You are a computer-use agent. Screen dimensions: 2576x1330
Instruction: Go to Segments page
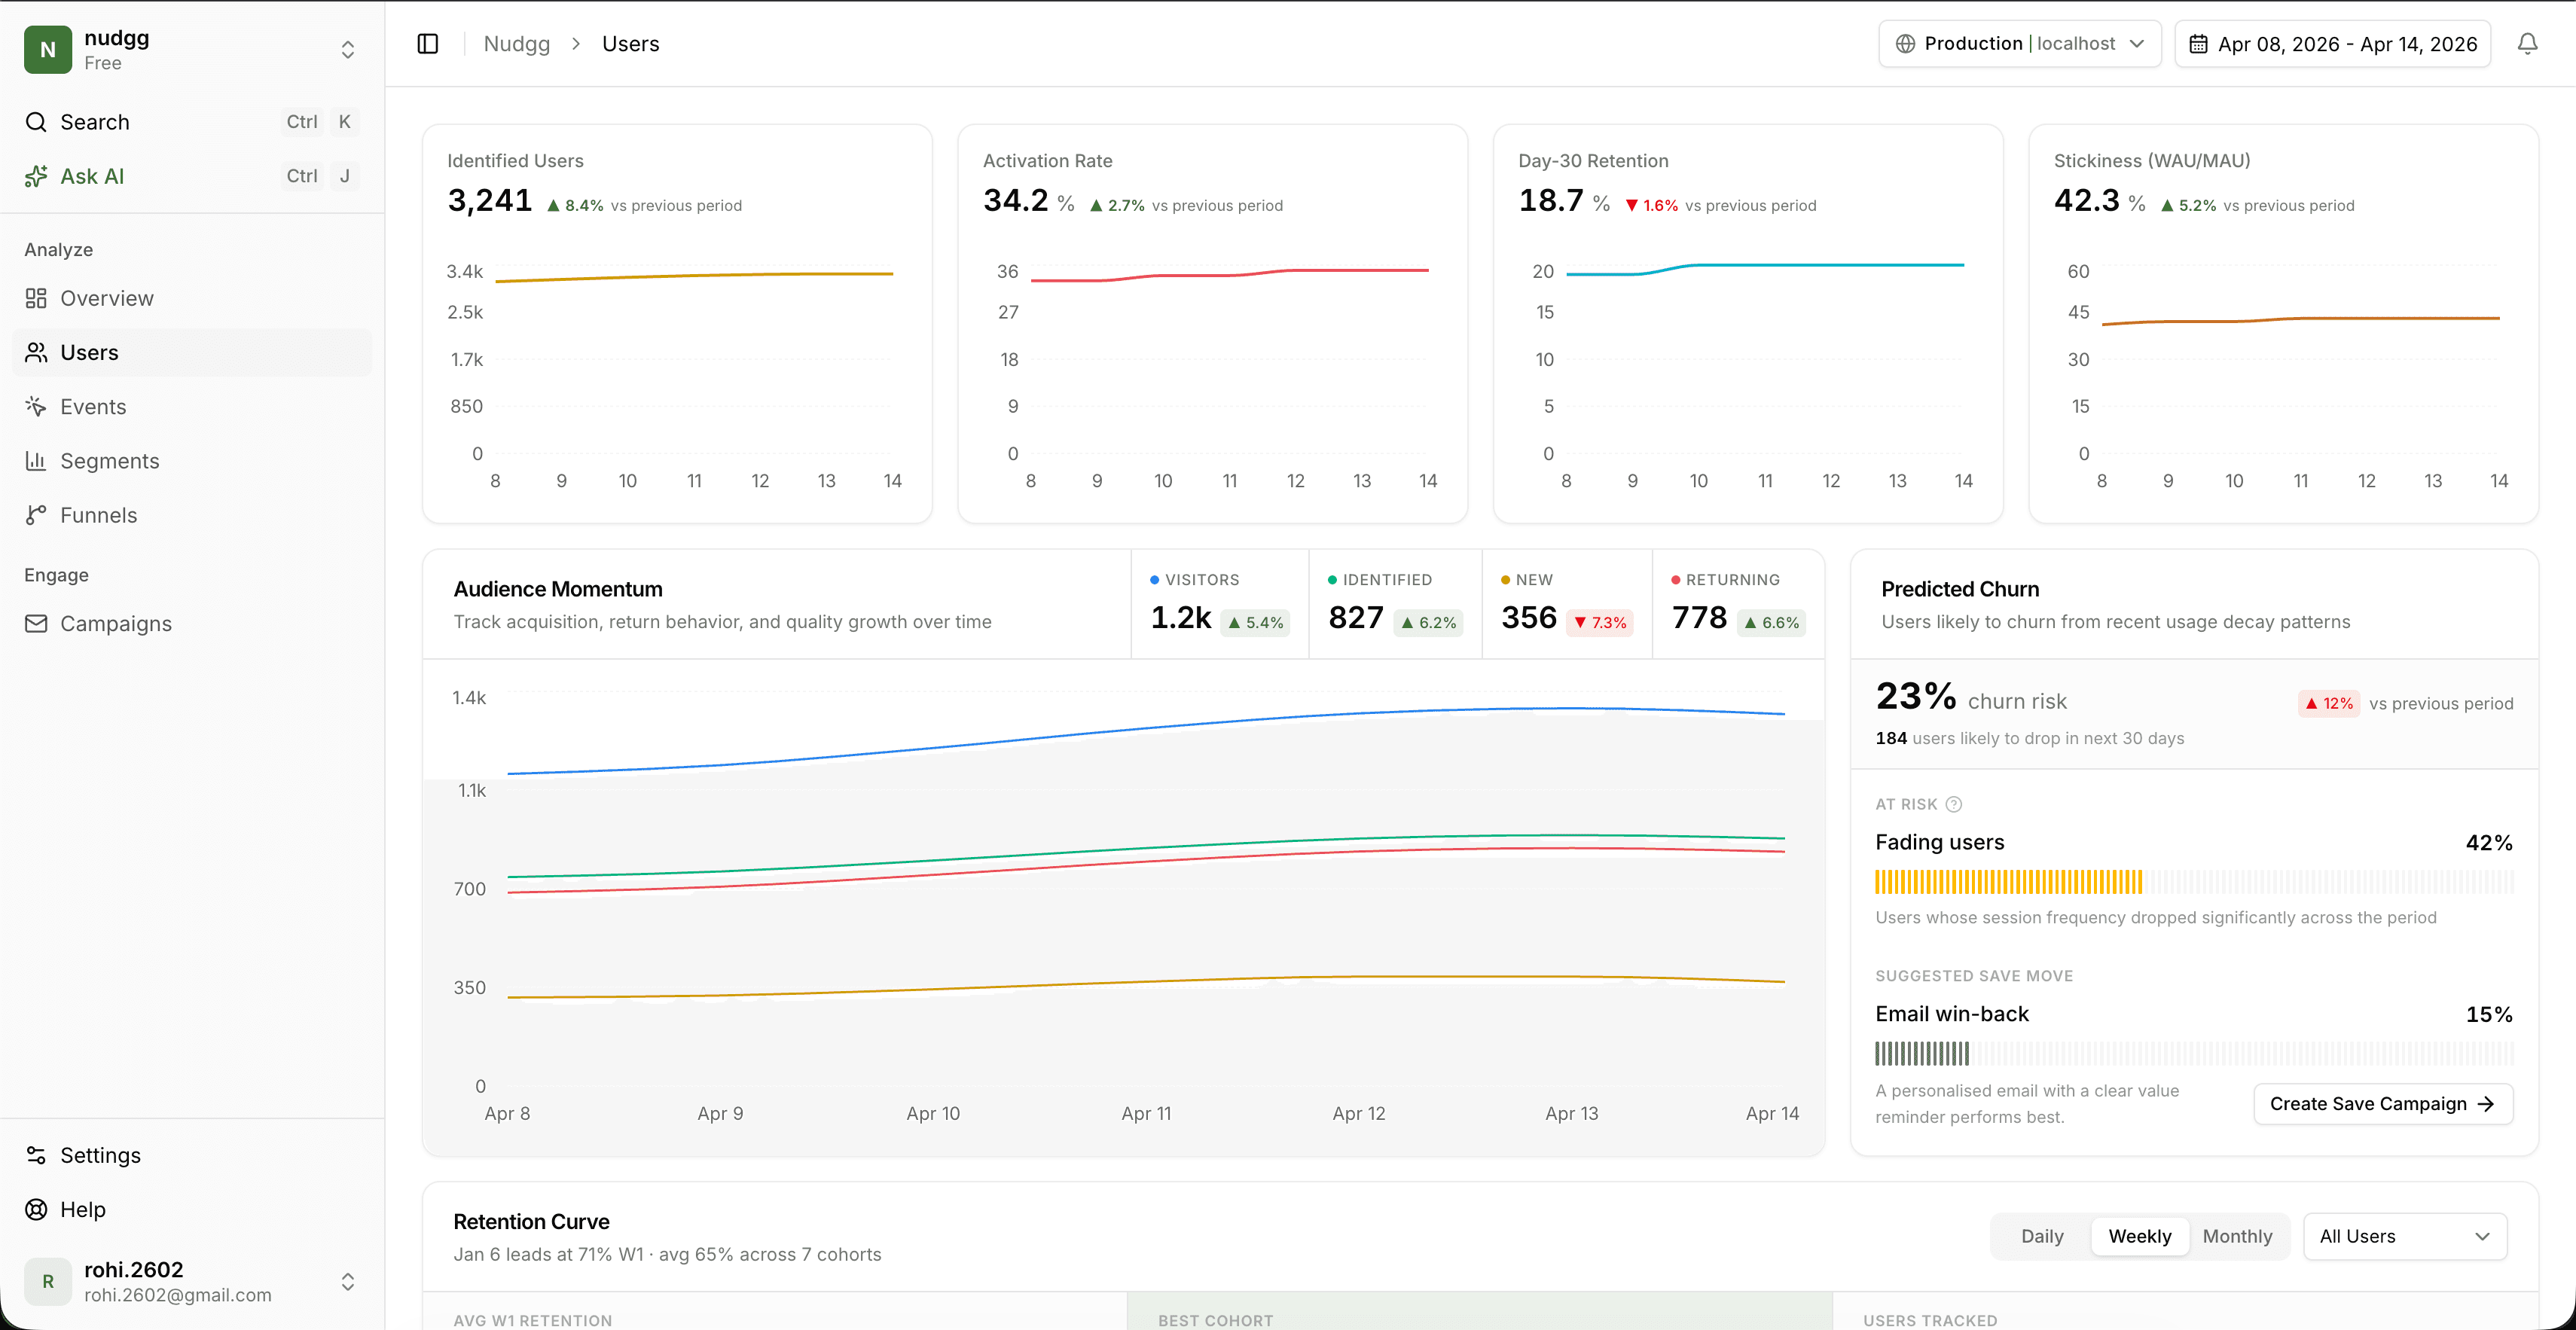[x=192, y=461]
